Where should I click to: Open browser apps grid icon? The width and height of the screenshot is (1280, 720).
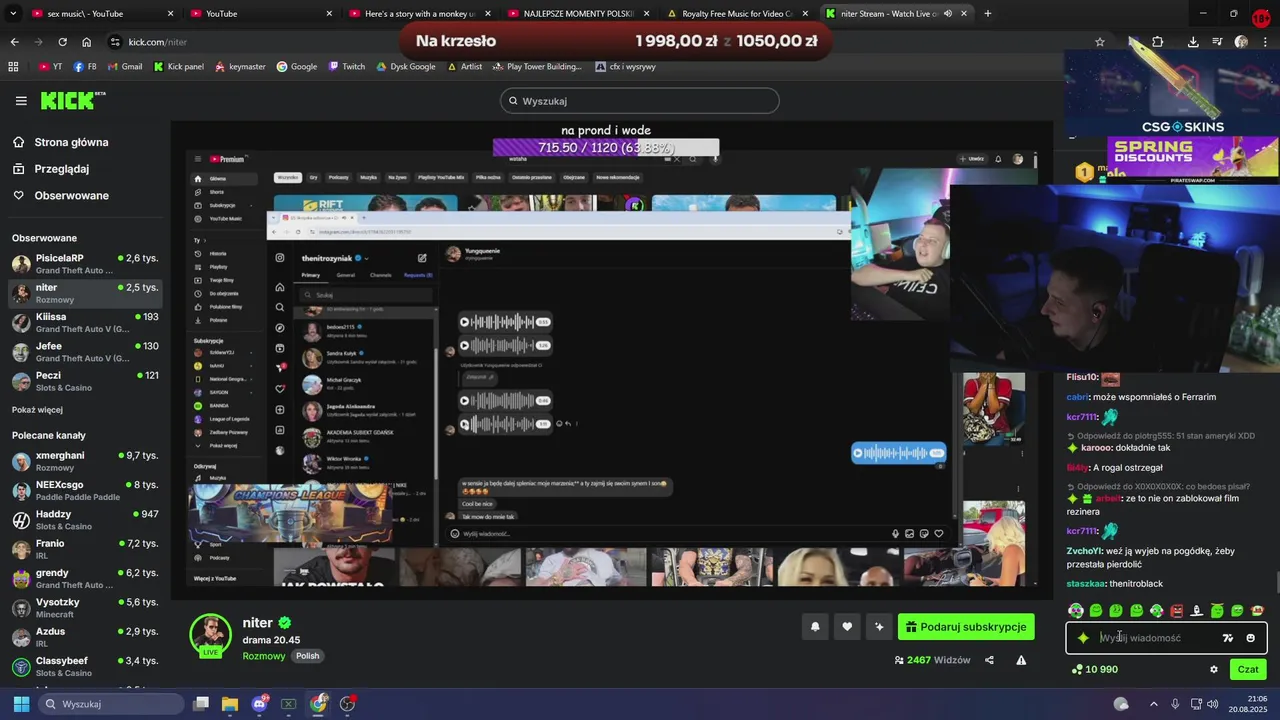[x=13, y=67]
